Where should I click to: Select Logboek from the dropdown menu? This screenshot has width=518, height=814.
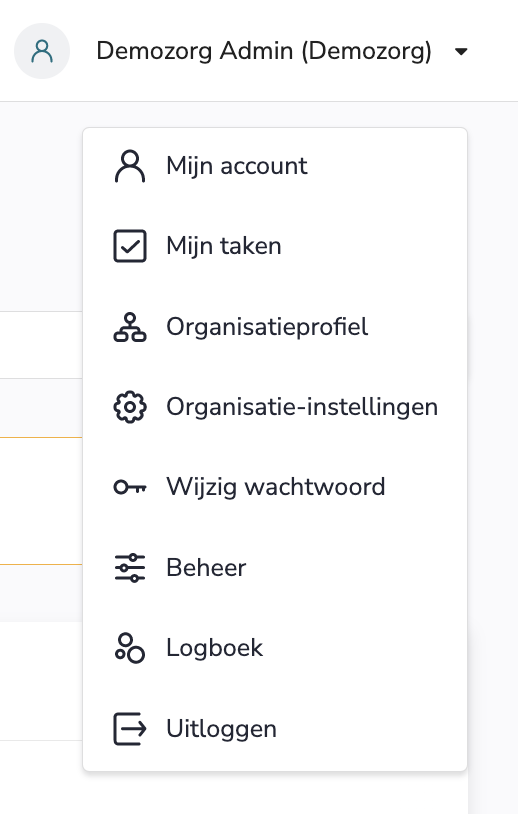tap(275, 648)
